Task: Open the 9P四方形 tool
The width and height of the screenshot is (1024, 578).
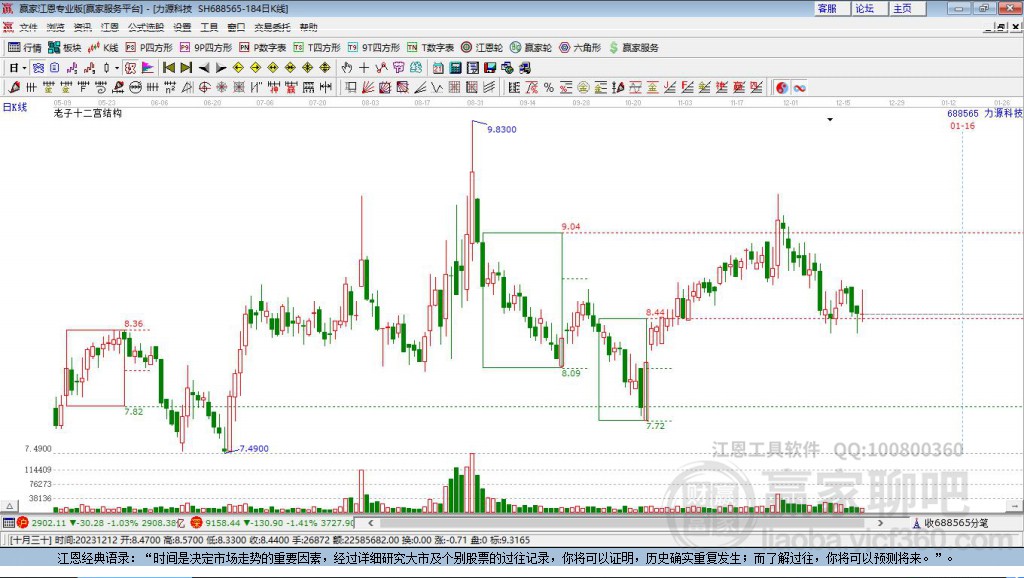Action: pyautogui.click(x=206, y=48)
